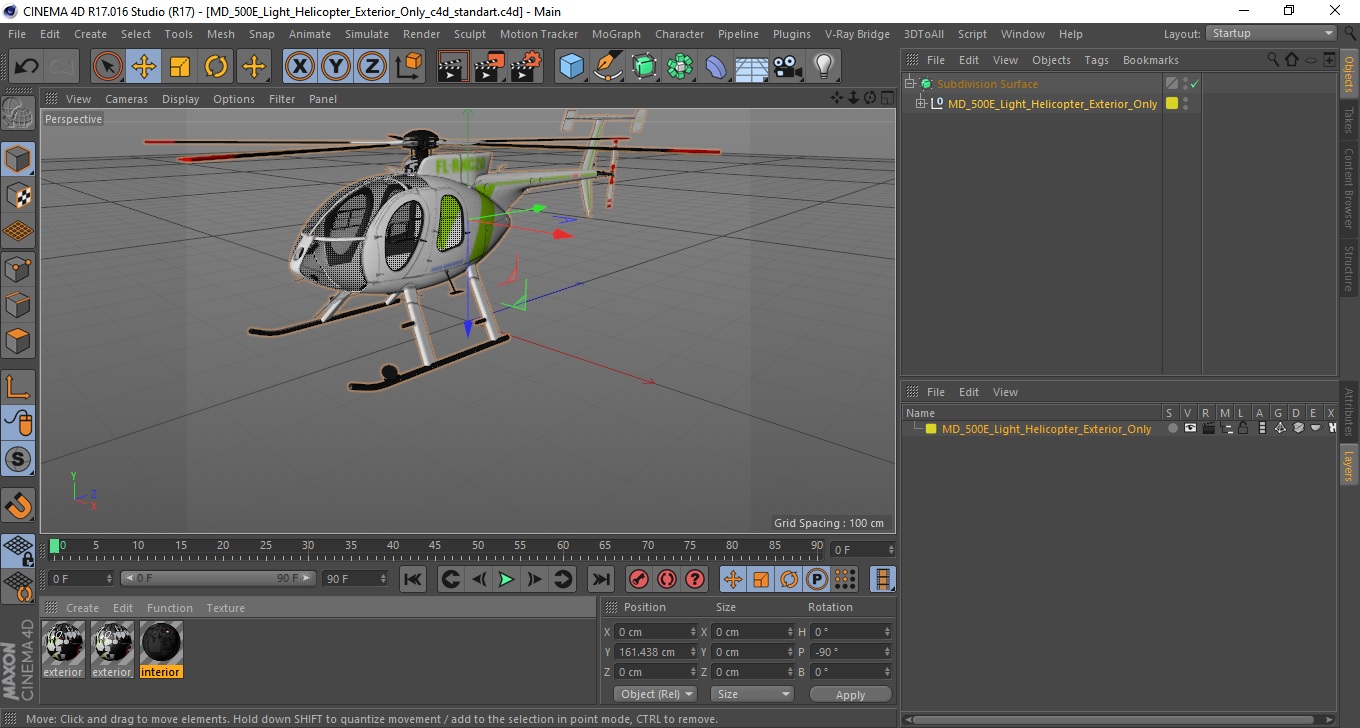The width and height of the screenshot is (1360, 728).
Task: Click frame 45 on the timeline ruler
Action: [435, 547]
